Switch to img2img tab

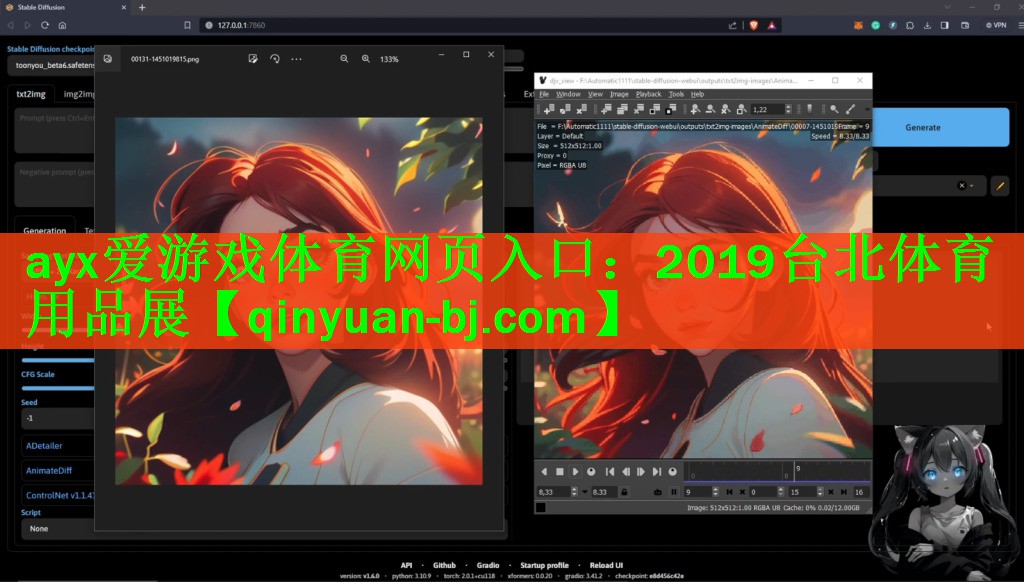(78, 94)
